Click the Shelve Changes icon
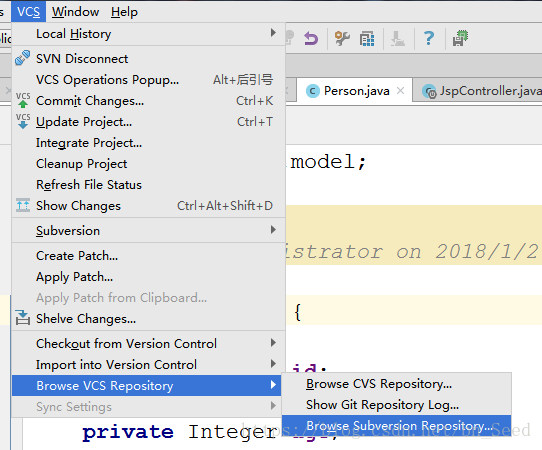The height and width of the screenshot is (450, 542). point(23,318)
